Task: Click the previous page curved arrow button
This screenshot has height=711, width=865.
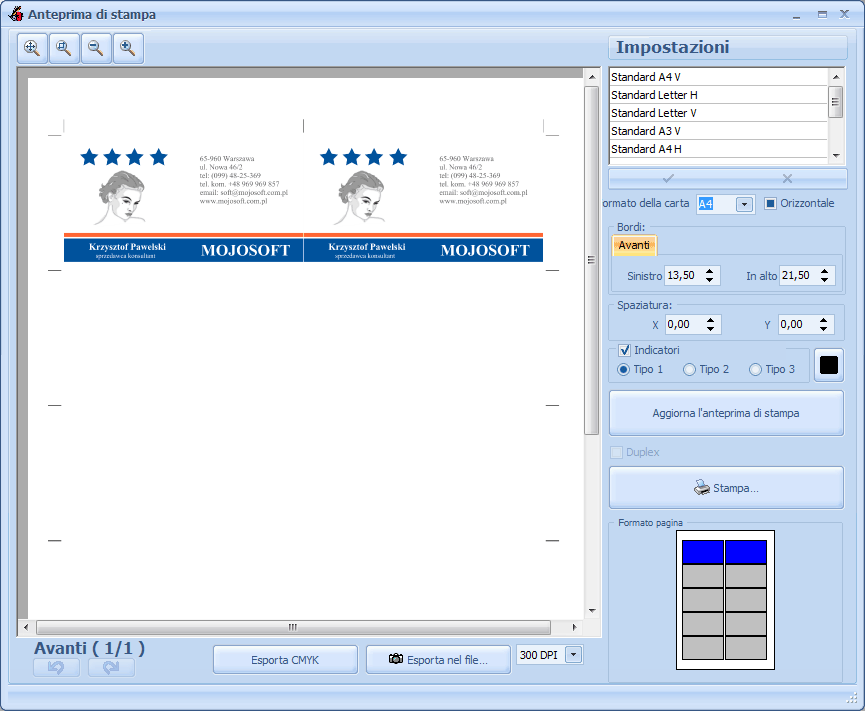Action: [x=56, y=667]
